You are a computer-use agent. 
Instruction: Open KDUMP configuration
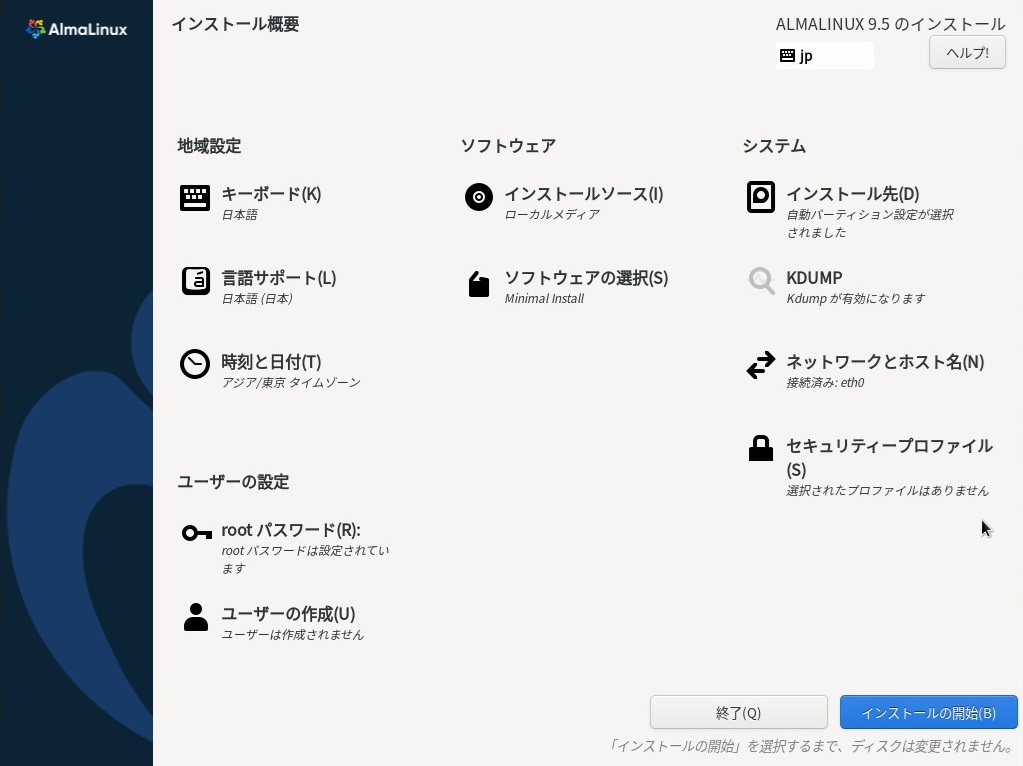click(x=814, y=278)
